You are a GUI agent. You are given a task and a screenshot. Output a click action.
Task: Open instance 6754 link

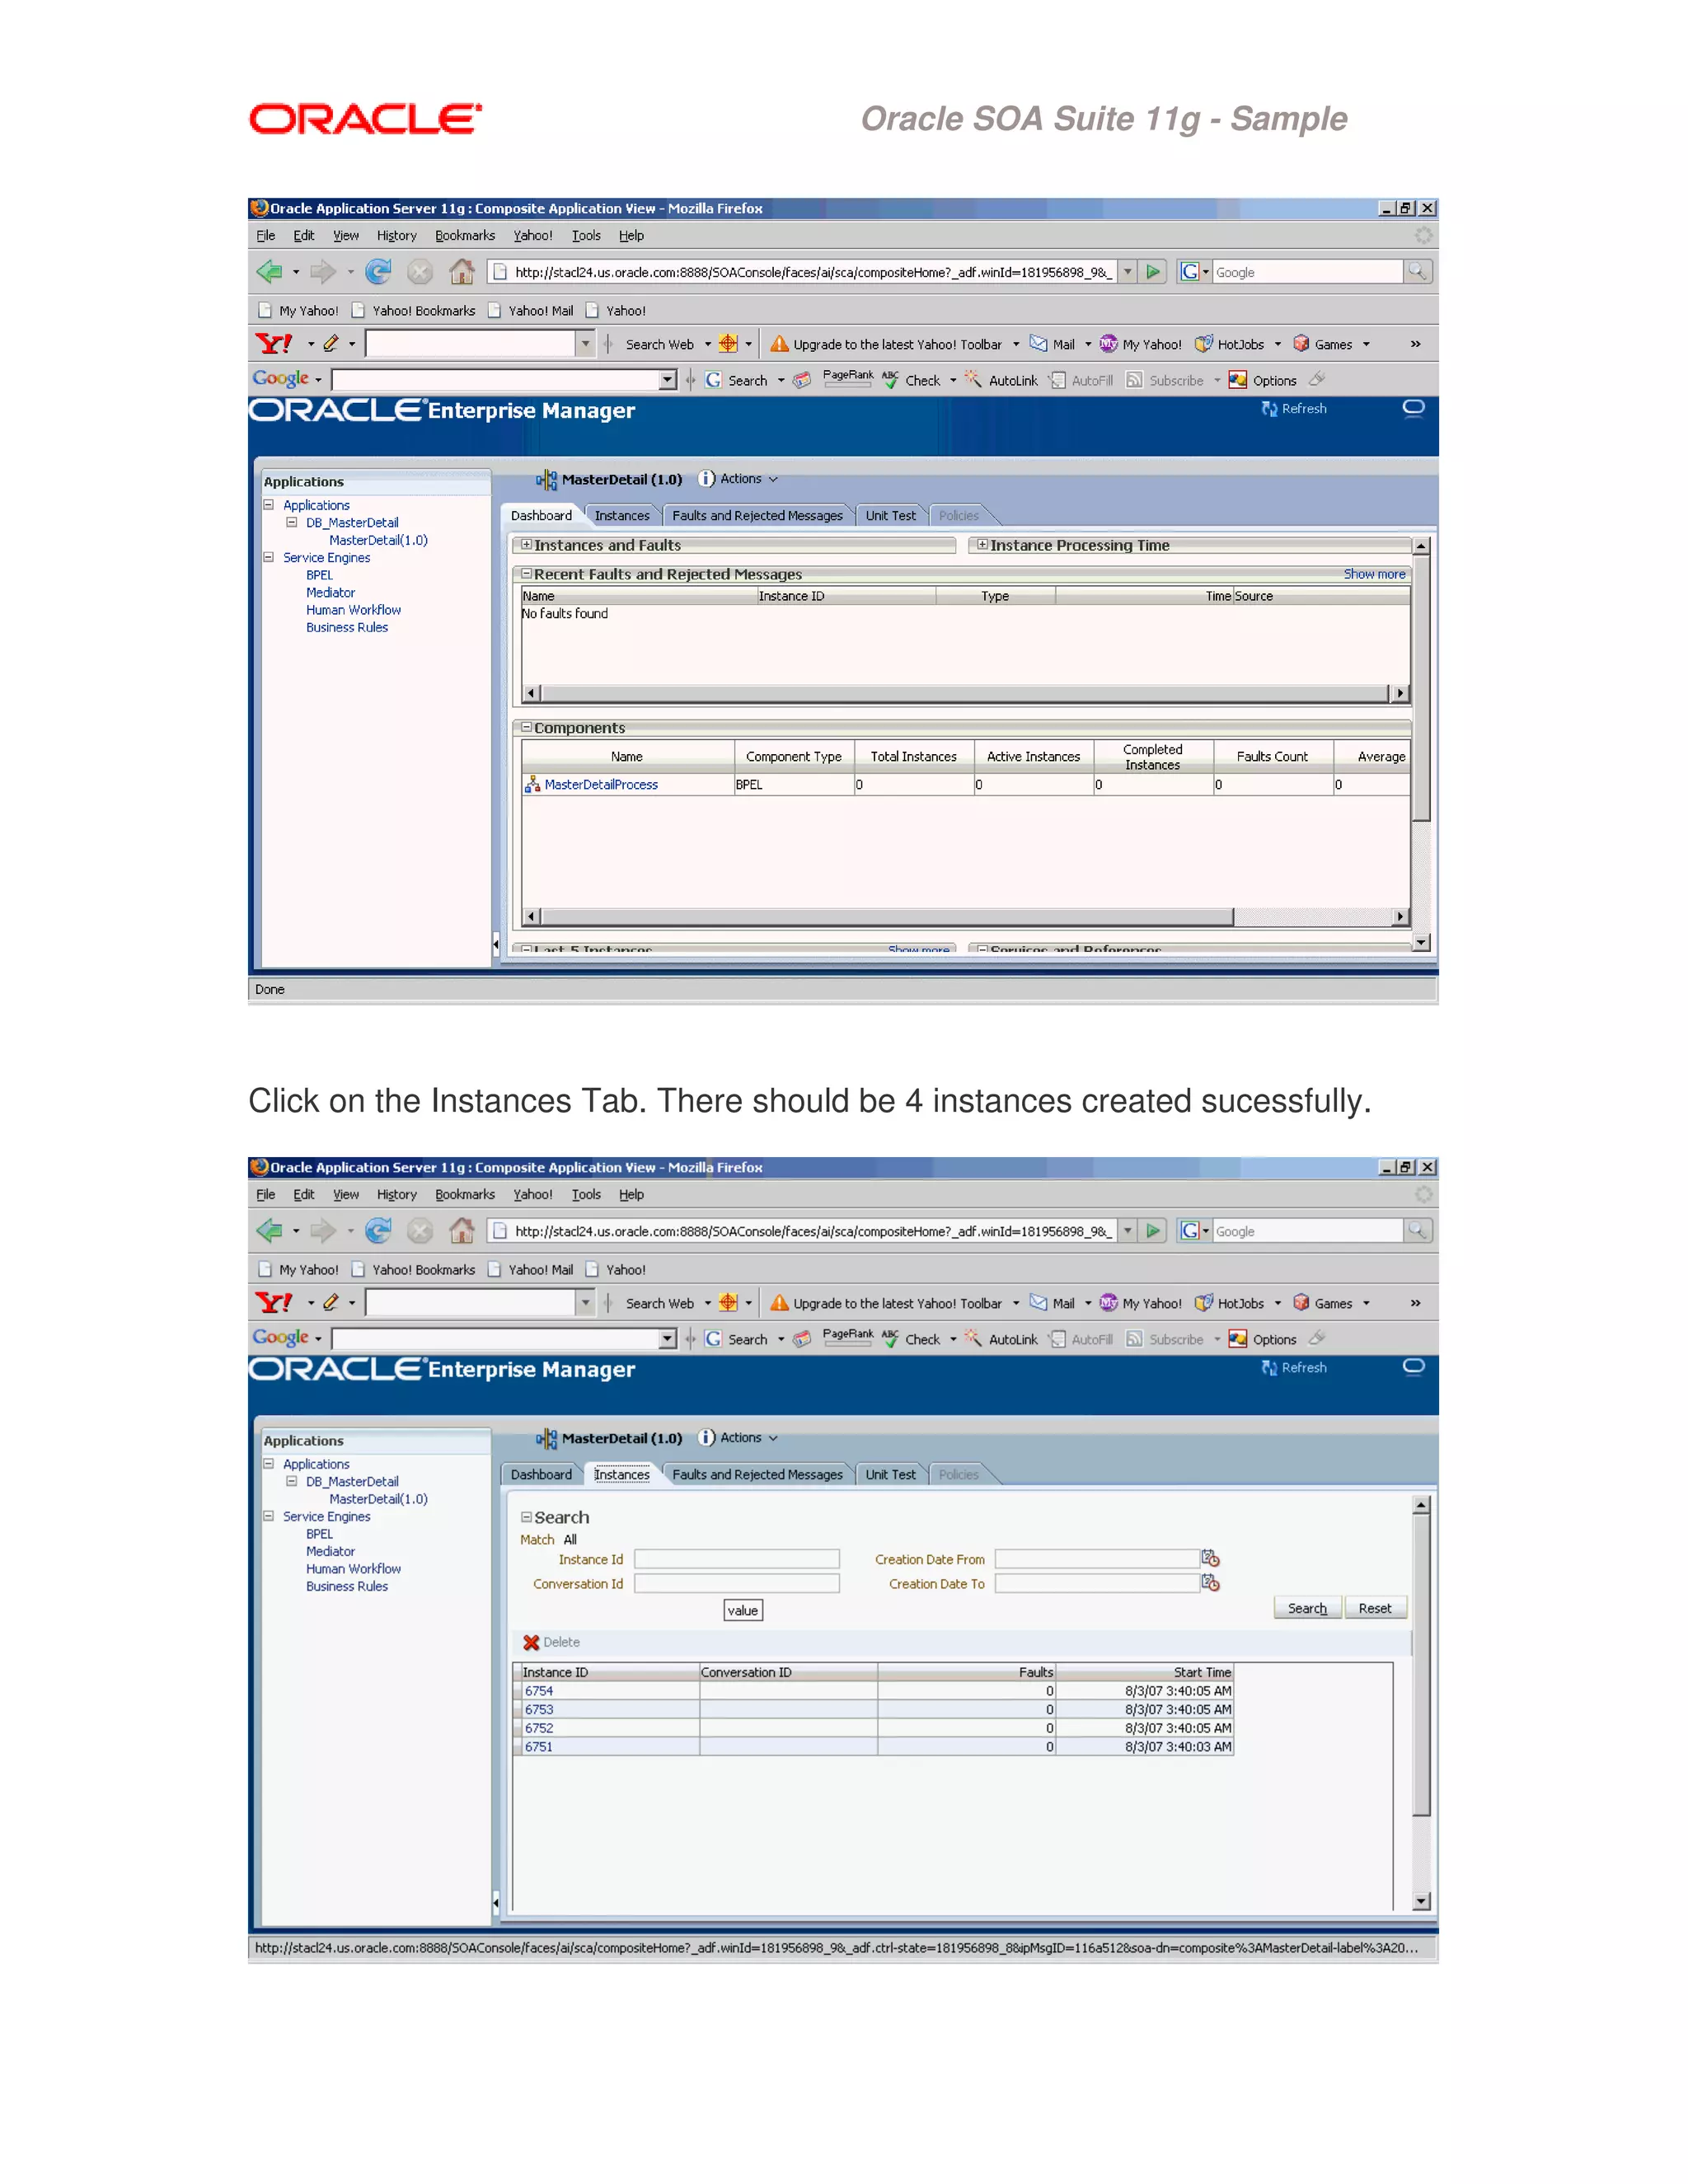pos(539,1691)
